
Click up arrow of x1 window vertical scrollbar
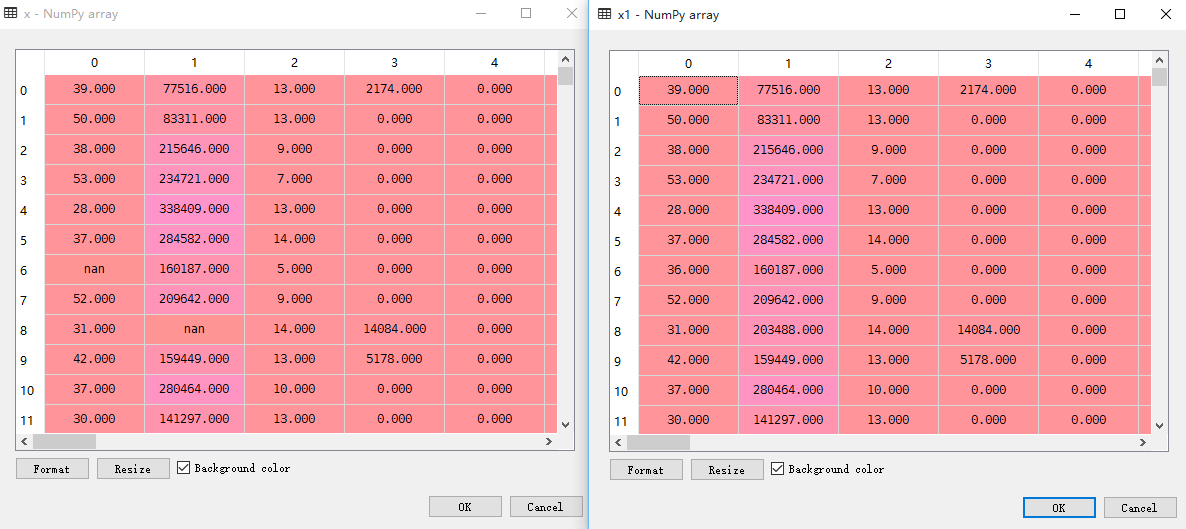[1159, 59]
